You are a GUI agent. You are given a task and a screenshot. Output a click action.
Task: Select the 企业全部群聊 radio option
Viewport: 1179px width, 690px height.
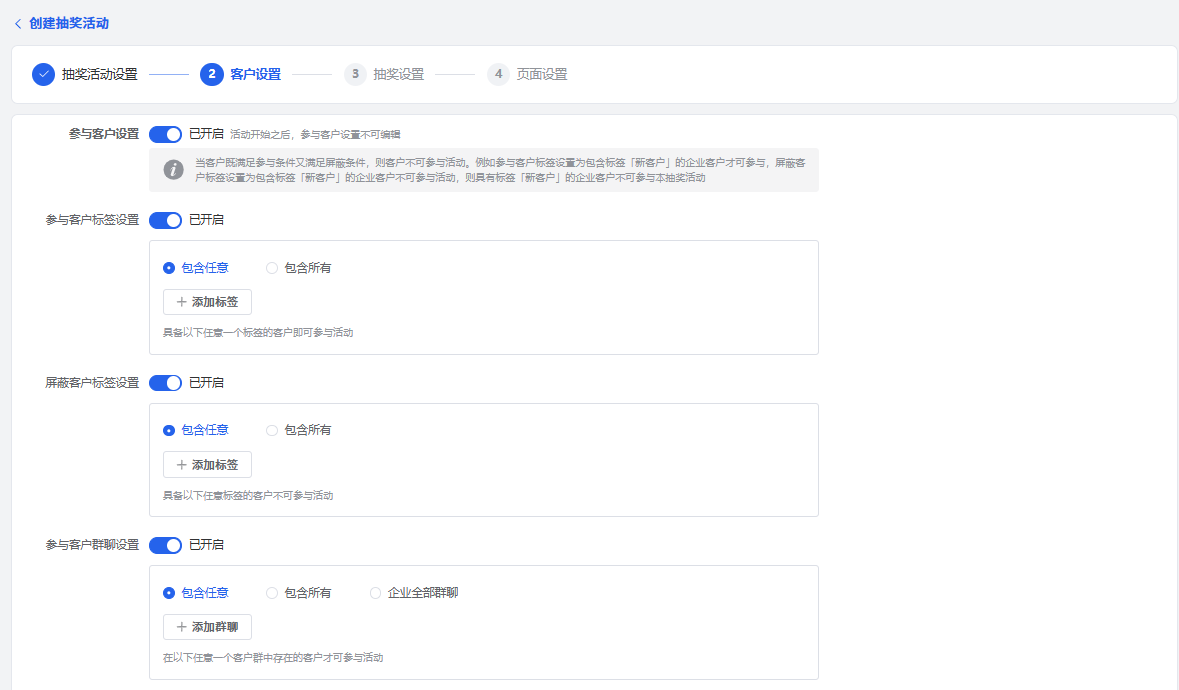pos(414,593)
